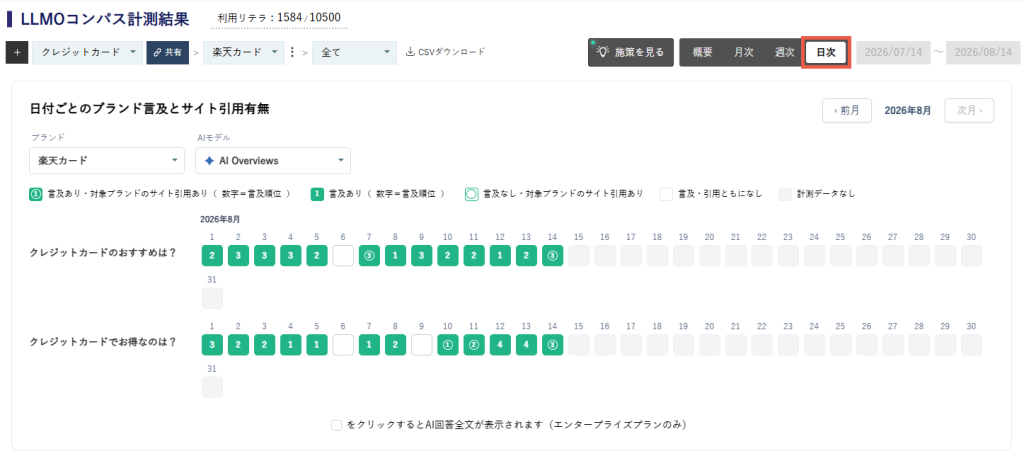This screenshot has width=1024, height=456.
Task: Download data via CSVダウンロード link
Action: [445, 52]
